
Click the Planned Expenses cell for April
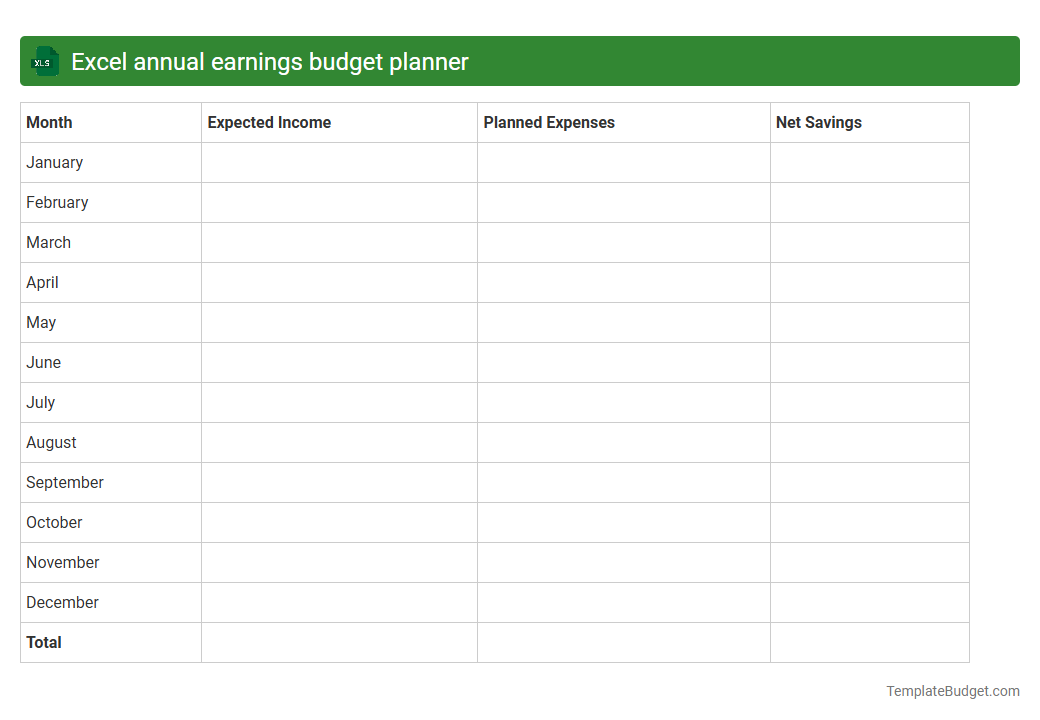pos(623,282)
